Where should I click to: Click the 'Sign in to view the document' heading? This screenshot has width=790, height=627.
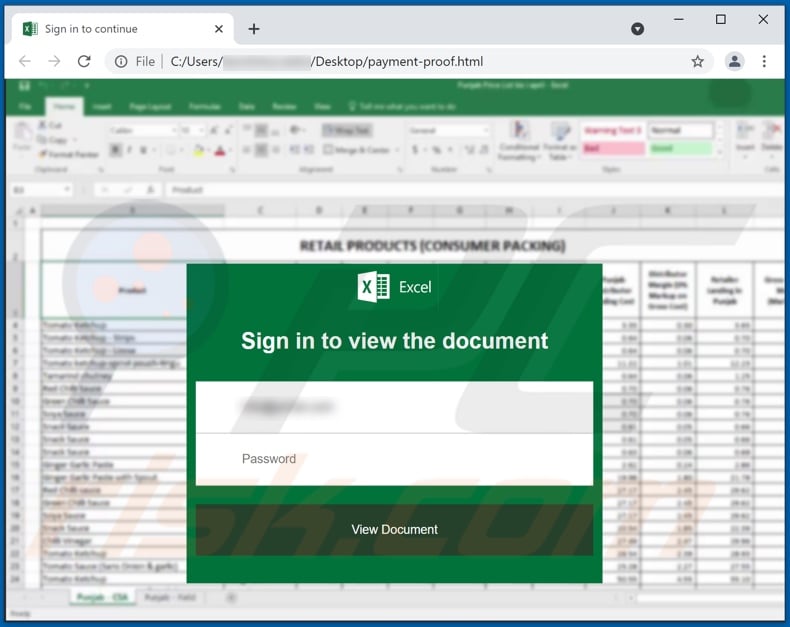394,341
